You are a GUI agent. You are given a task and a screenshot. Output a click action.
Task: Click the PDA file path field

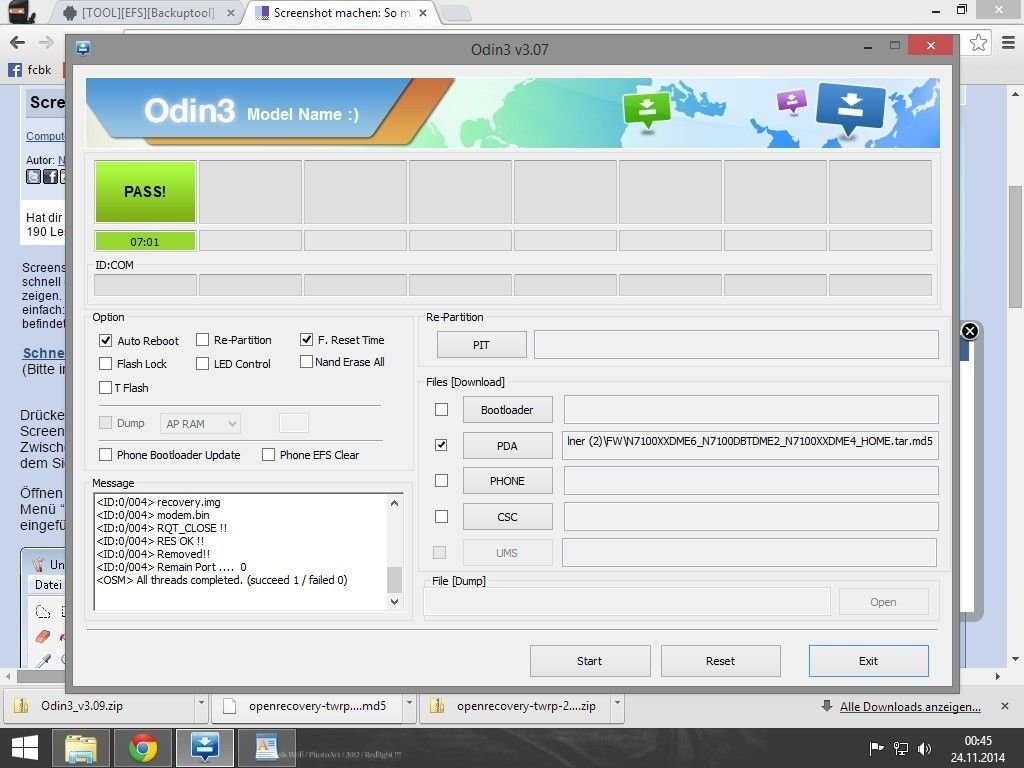click(750, 445)
